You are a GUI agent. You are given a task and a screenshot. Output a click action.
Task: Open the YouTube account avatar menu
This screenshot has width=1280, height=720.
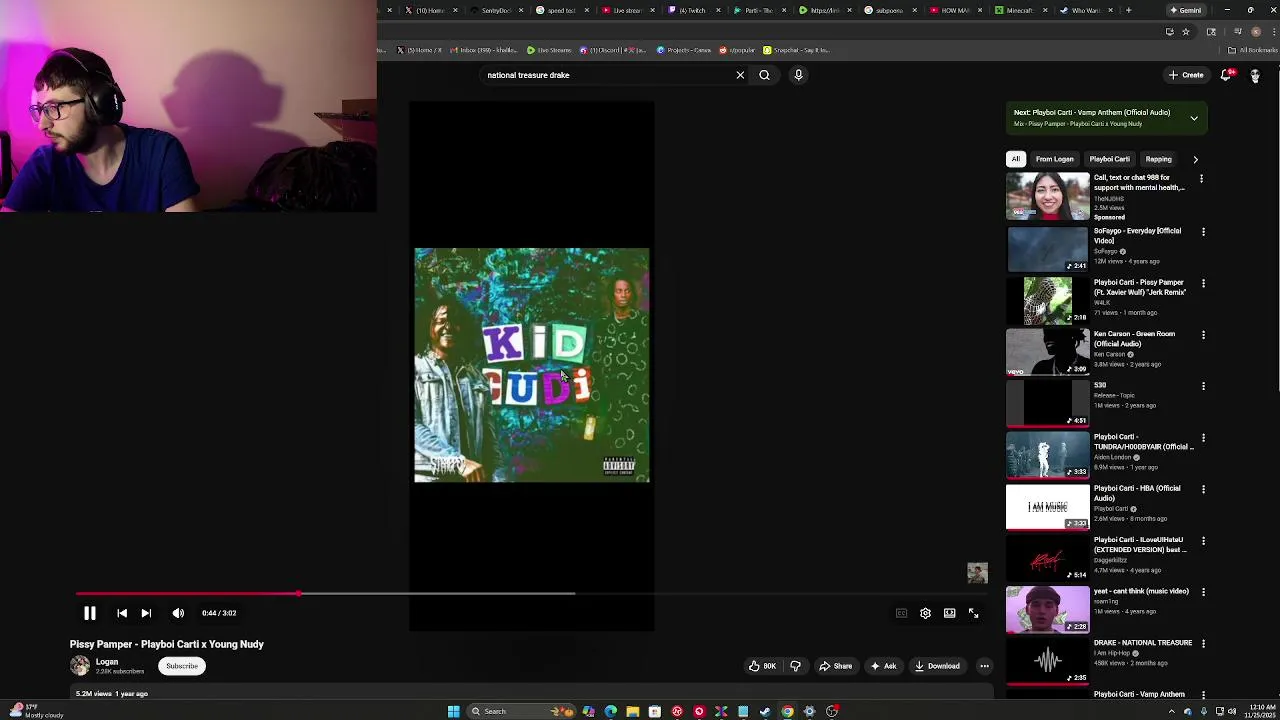(x=1255, y=75)
